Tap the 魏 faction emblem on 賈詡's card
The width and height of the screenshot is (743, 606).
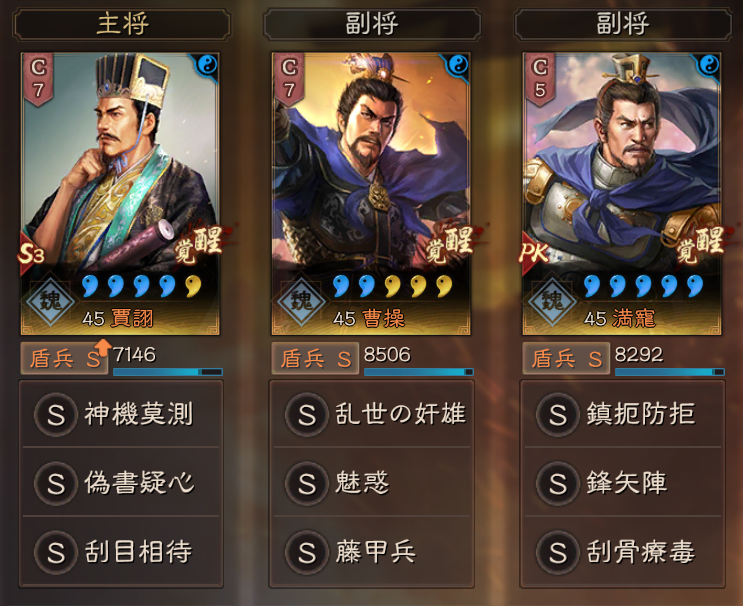tap(51, 301)
